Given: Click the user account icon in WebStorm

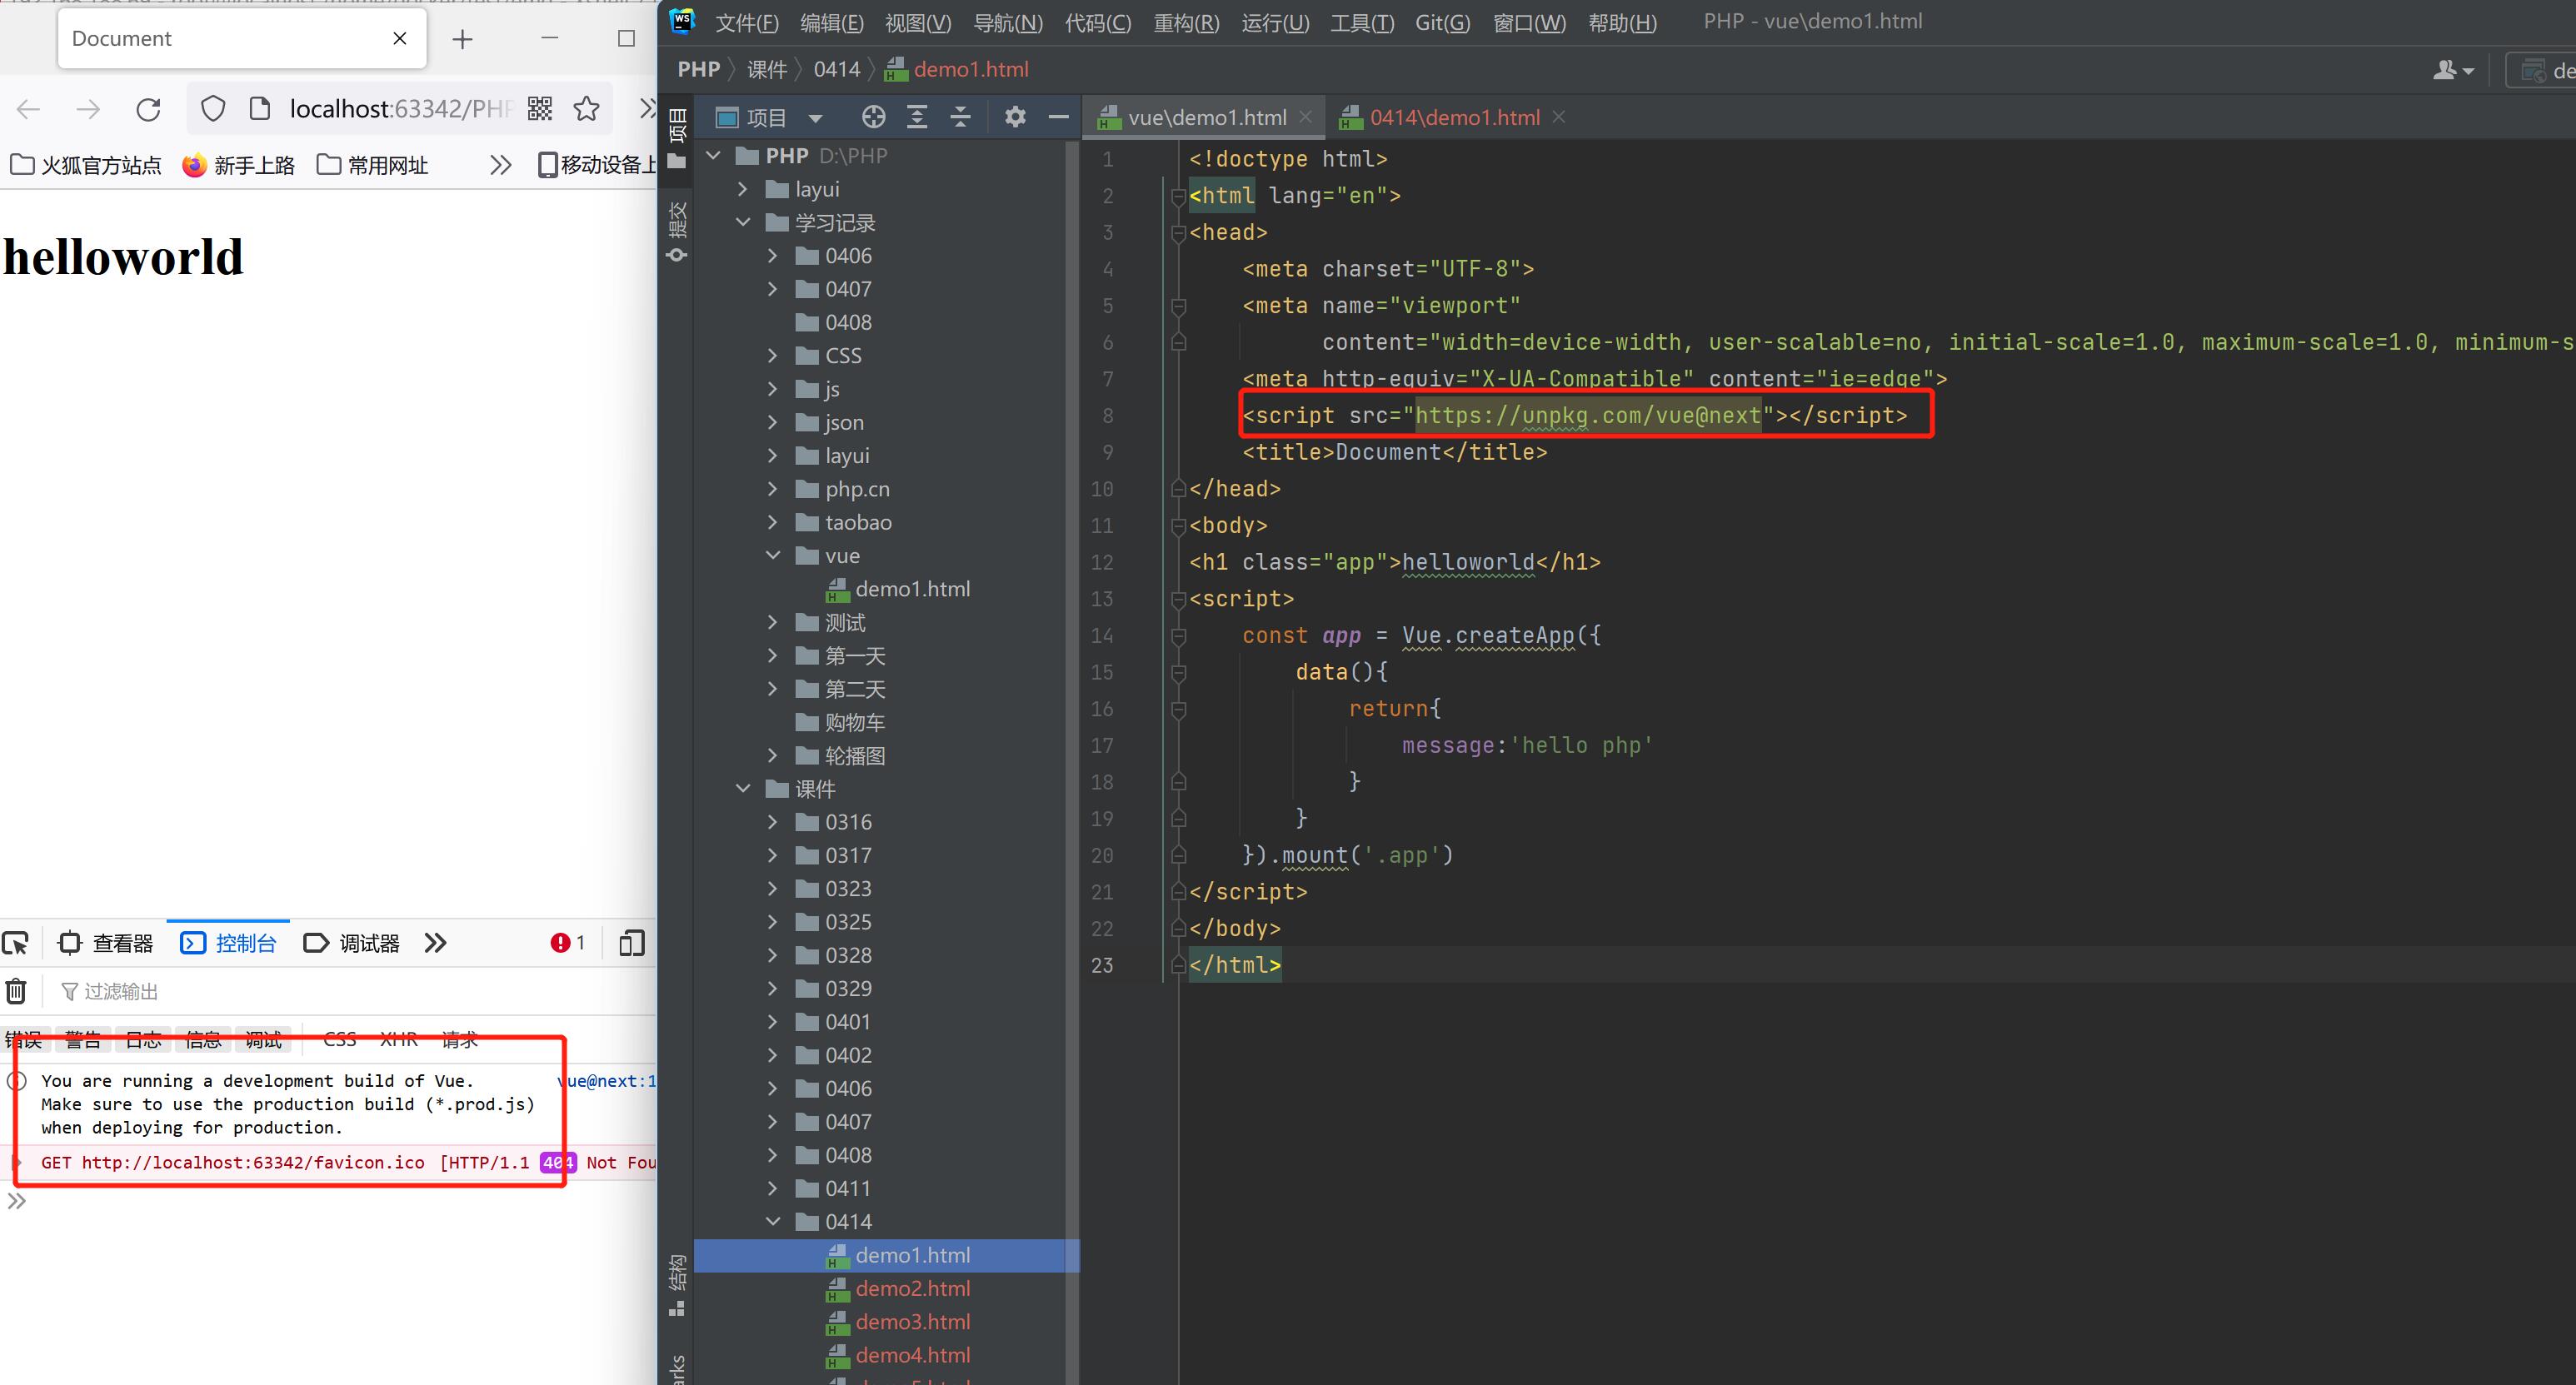Looking at the screenshot, I should pos(2453,70).
